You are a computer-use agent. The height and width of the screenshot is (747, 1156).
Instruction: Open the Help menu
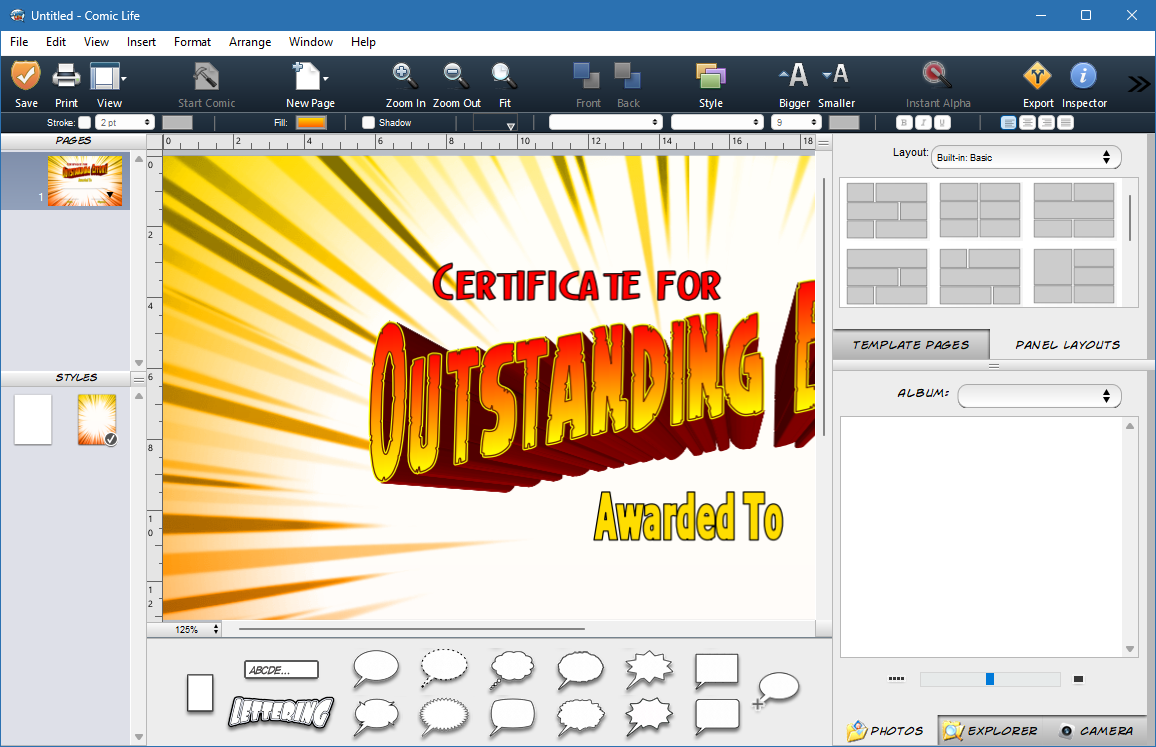(x=363, y=42)
